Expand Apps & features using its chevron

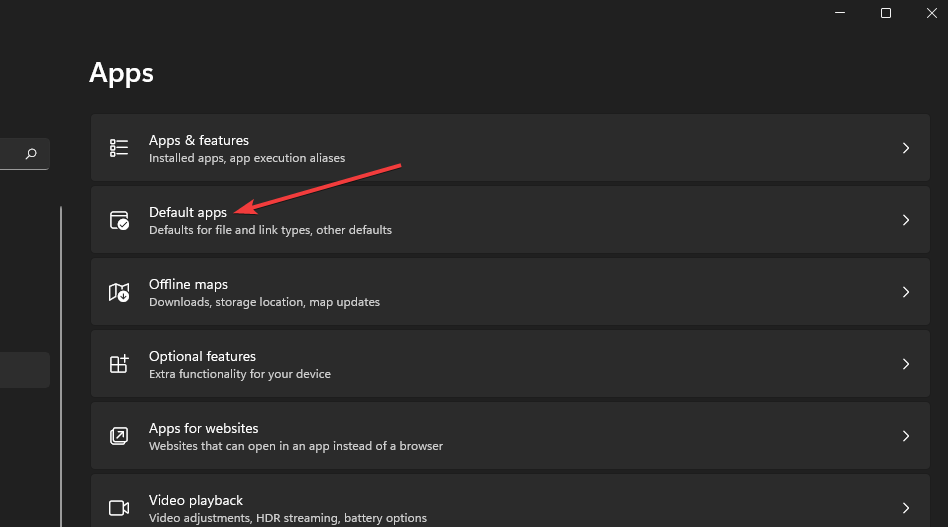[905, 148]
